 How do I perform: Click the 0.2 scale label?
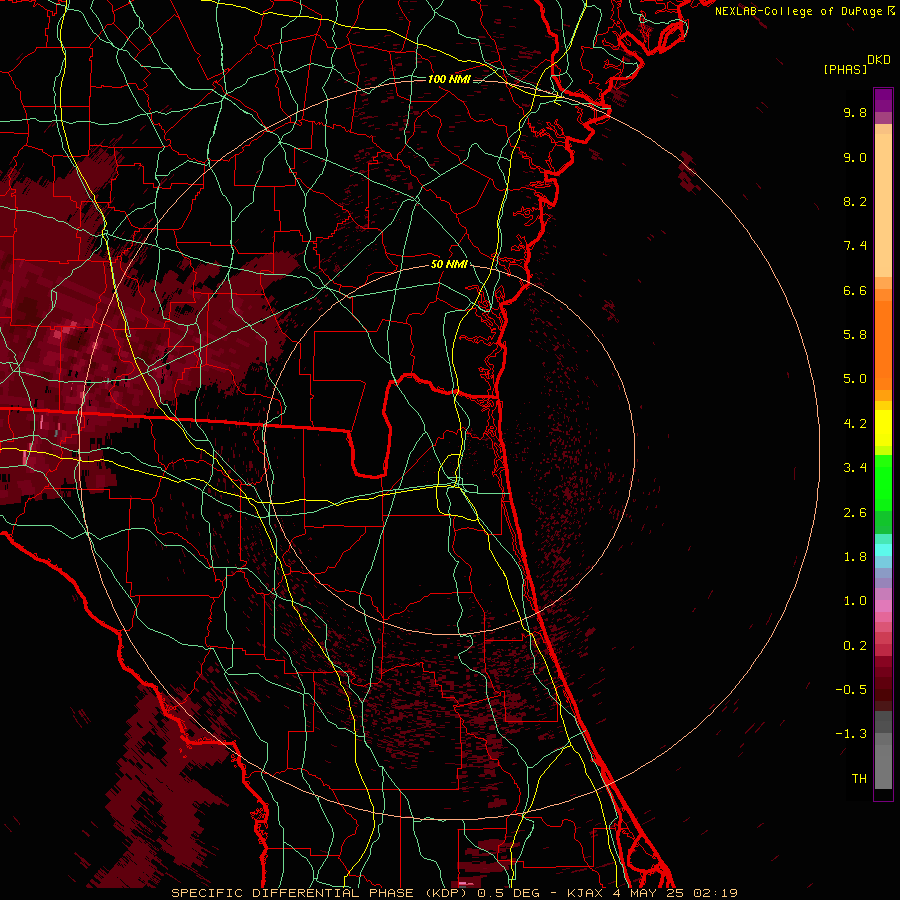855,646
